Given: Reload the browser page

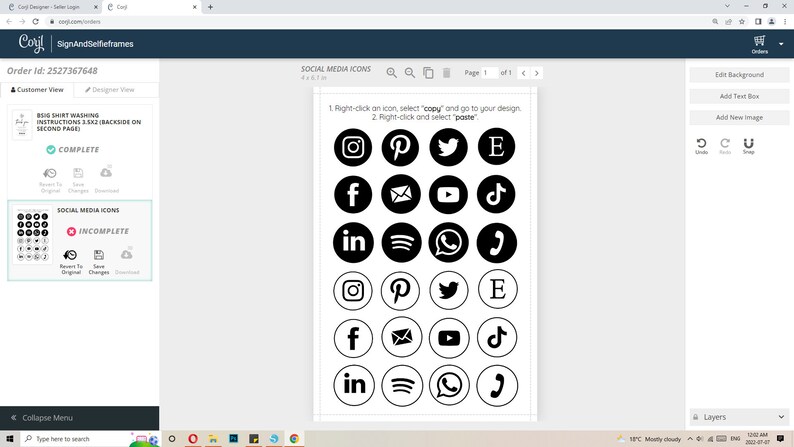Looking at the screenshot, I should 35,22.
